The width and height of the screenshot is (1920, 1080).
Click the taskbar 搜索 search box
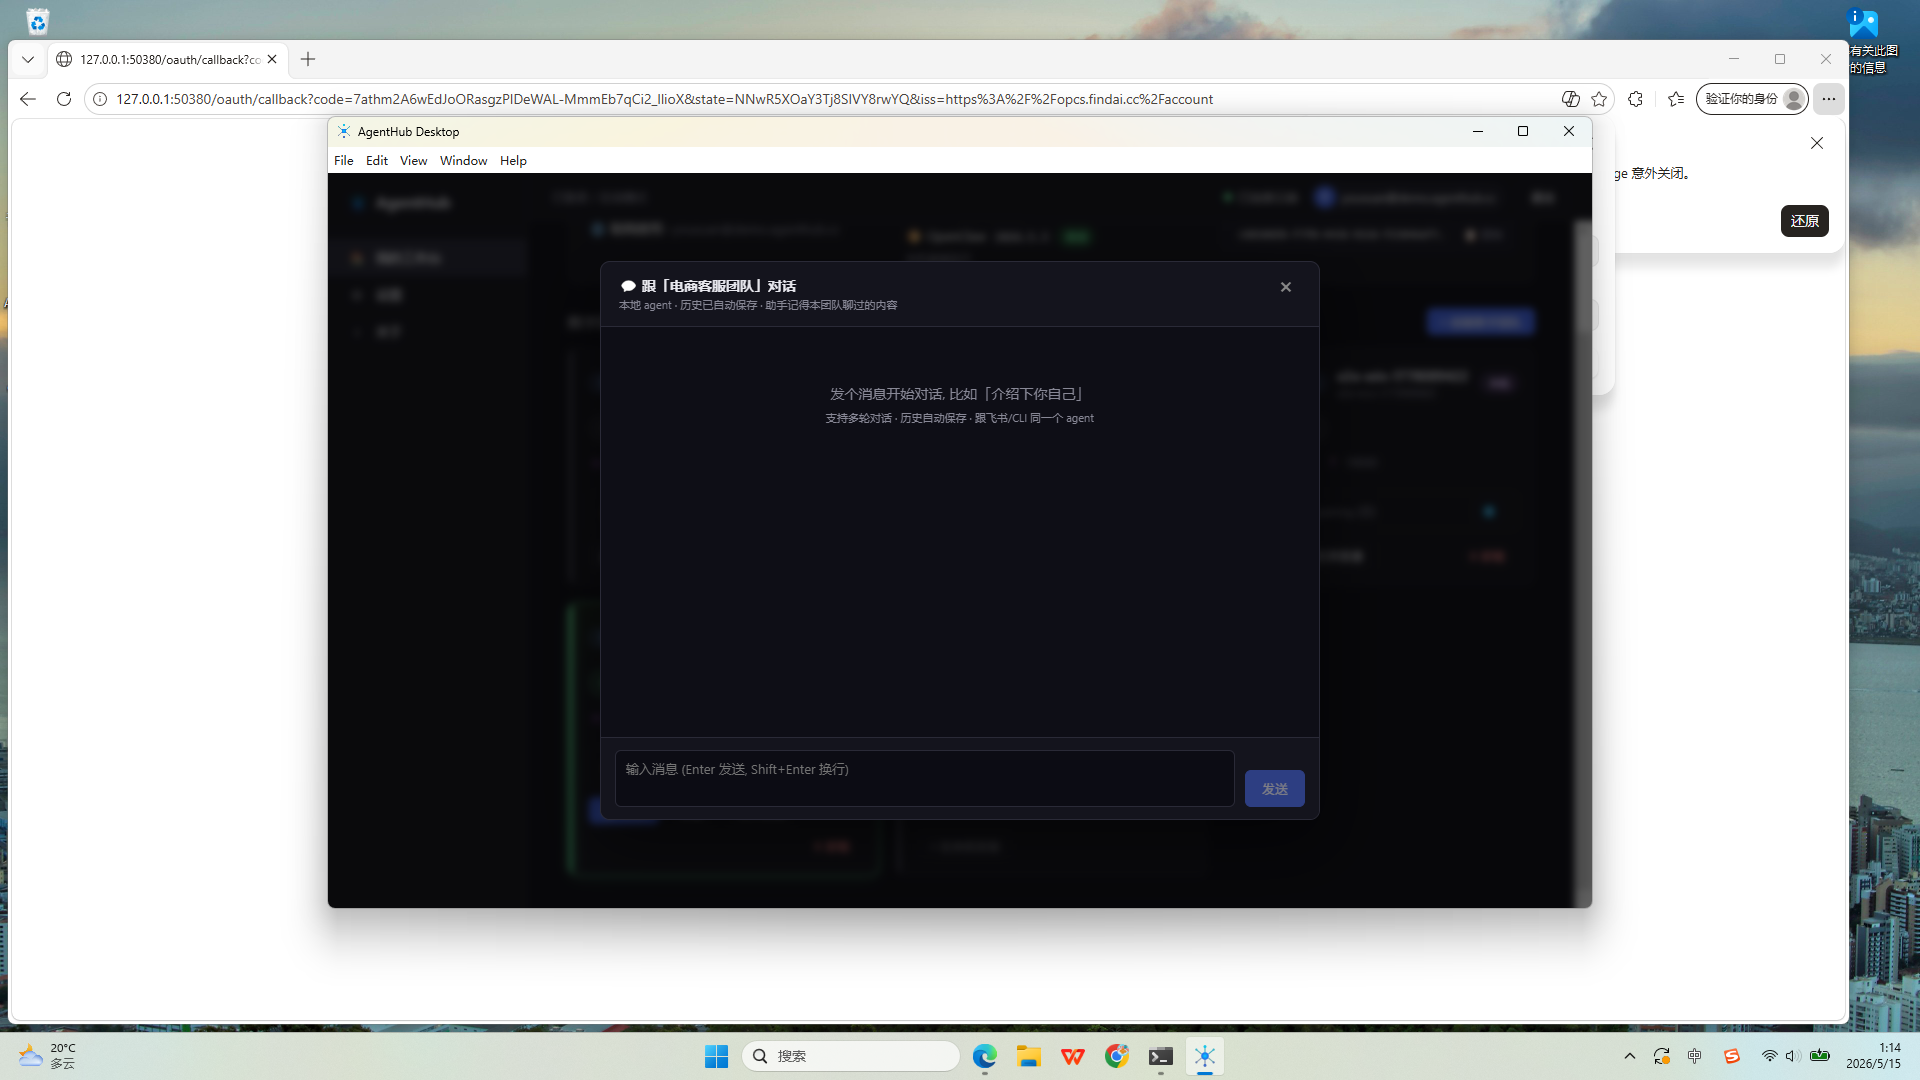tap(851, 1056)
